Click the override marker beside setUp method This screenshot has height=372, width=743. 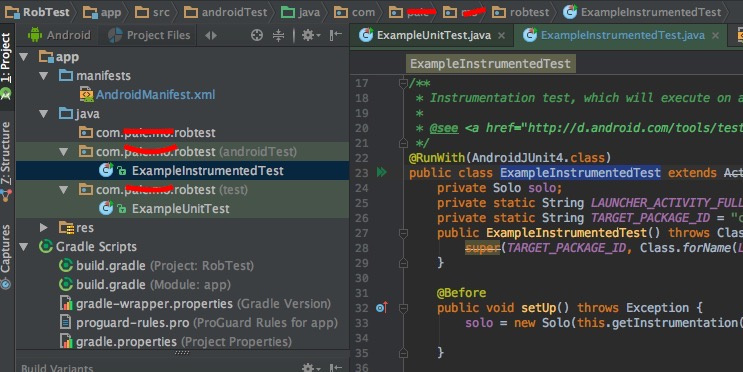(381, 308)
